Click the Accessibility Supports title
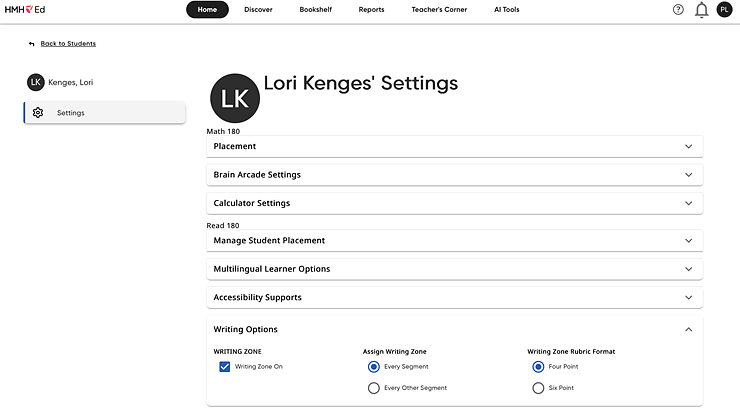This screenshot has width=740, height=413. [258, 297]
